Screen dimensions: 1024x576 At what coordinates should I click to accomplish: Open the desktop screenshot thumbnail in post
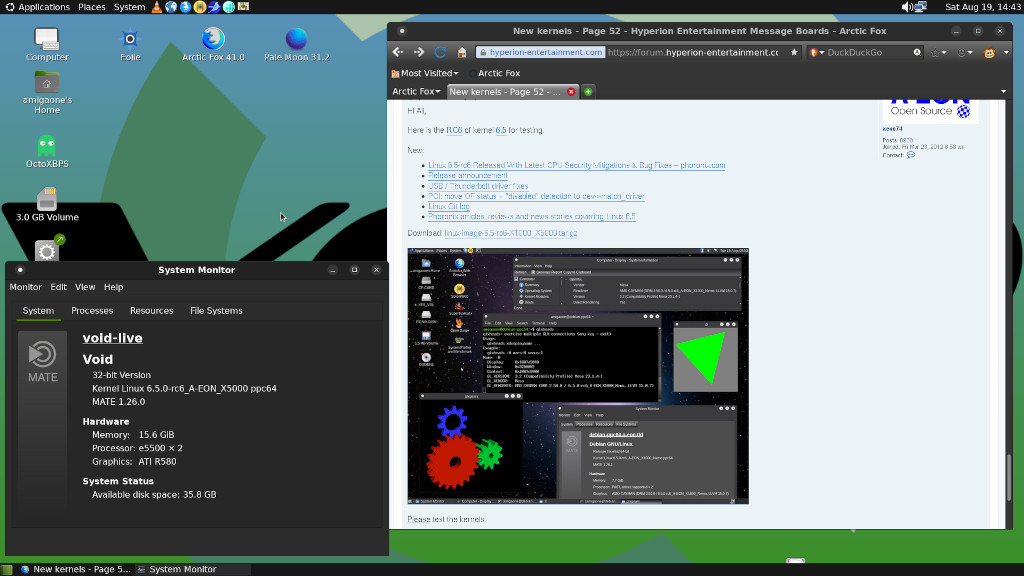pyautogui.click(x=578, y=376)
